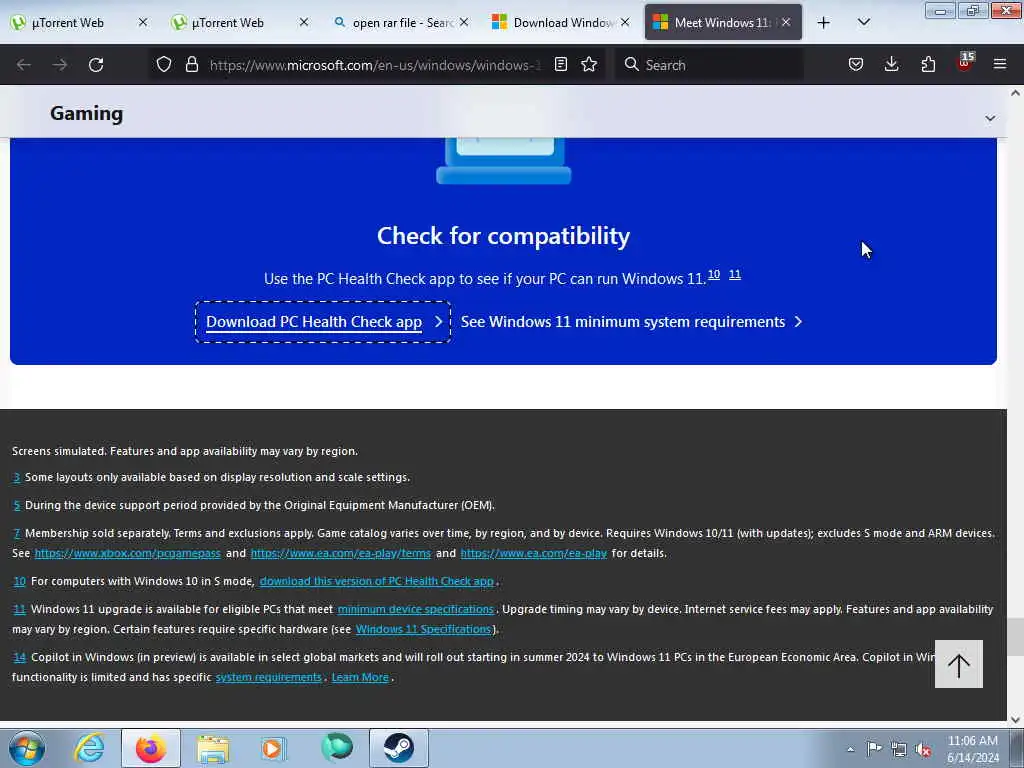Open the Pocket save icon
The height and width of the screenshot is (768, 1024).
tap(856, 64)
